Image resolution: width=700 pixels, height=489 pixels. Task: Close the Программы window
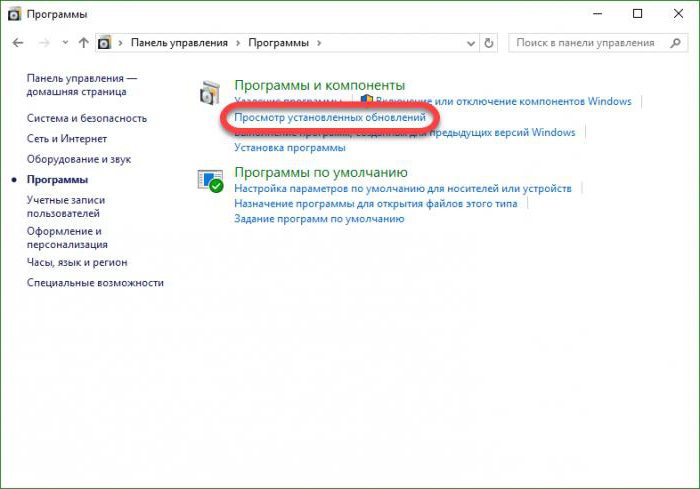click(679, 14)
